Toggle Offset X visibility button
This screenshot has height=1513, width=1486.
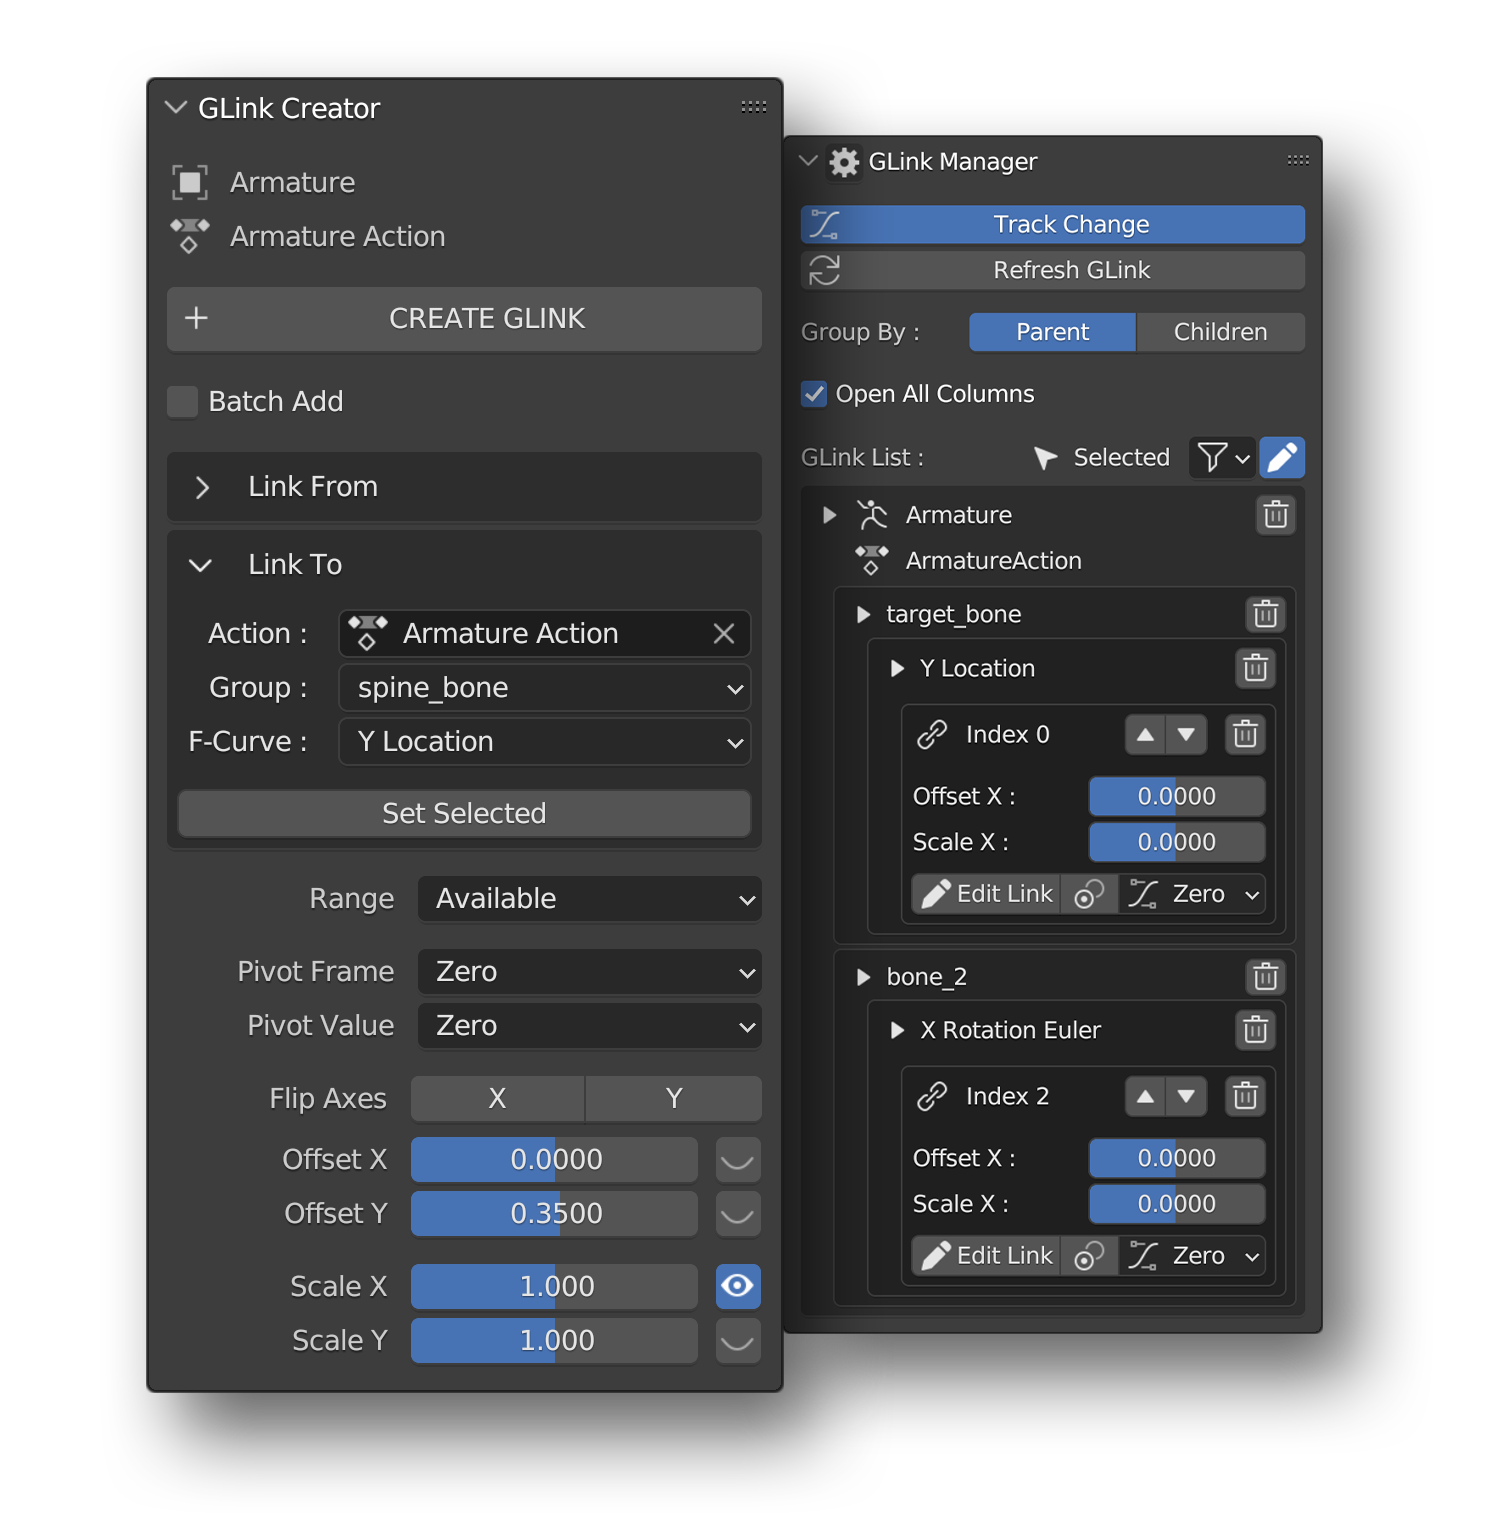[x=738, y=1160]
